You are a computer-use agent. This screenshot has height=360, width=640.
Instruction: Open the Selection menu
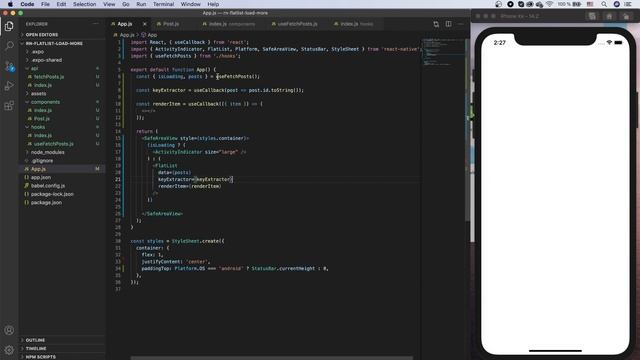click(84, 4)
